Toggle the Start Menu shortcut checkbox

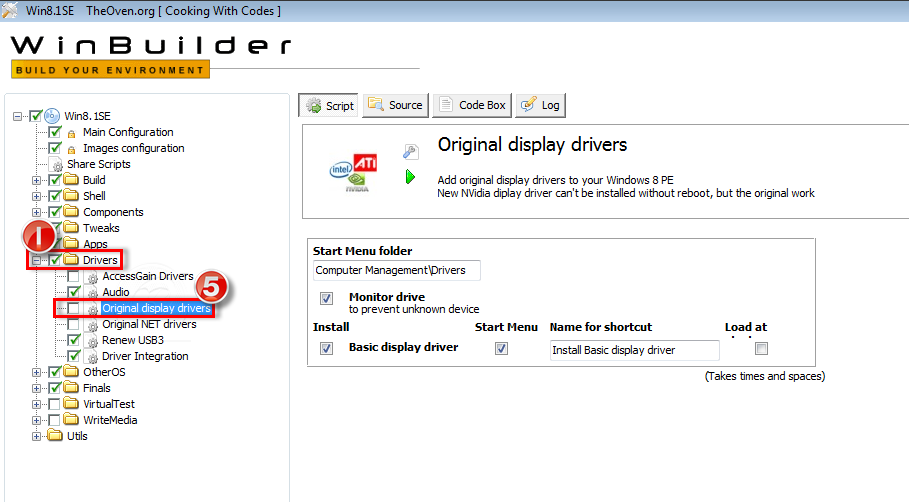(501, 348)
